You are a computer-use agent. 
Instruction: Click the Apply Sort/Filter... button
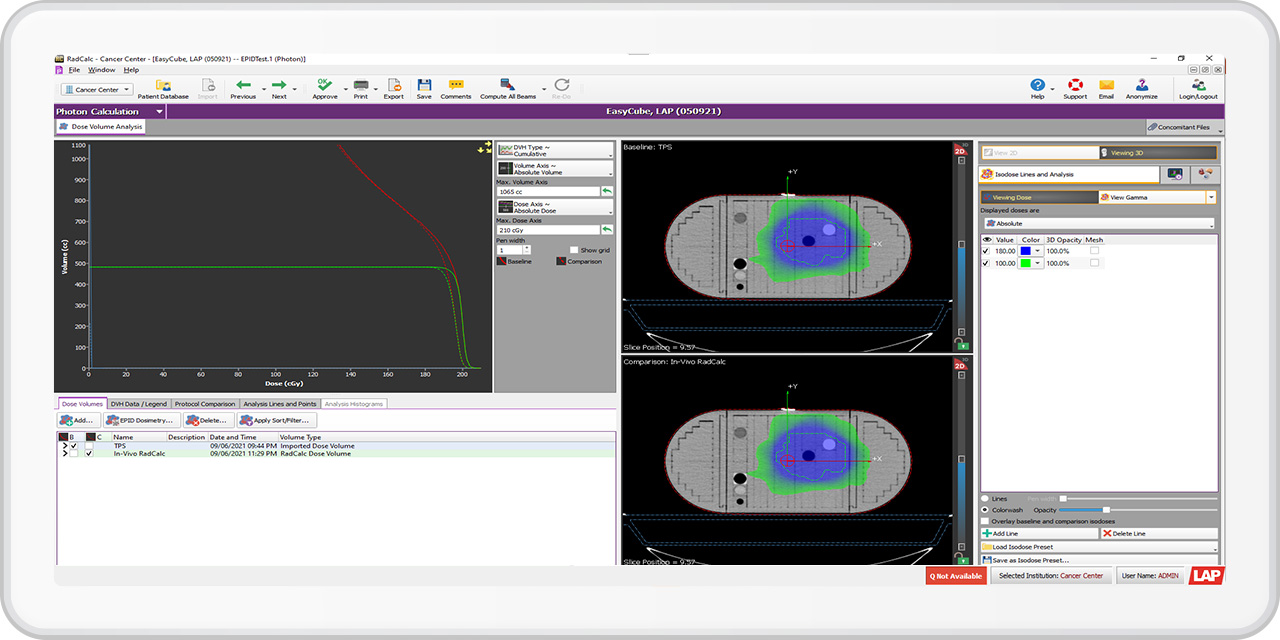coord(277,420)
